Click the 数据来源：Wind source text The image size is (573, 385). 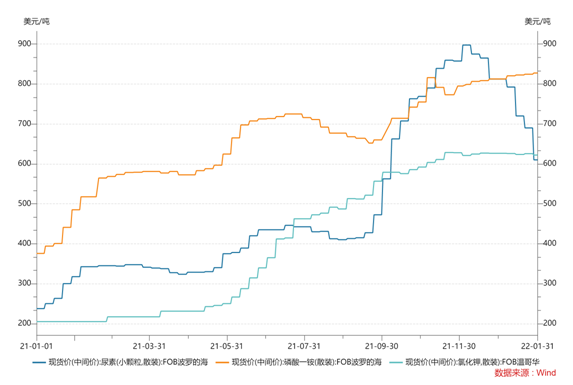pos(525,373)
